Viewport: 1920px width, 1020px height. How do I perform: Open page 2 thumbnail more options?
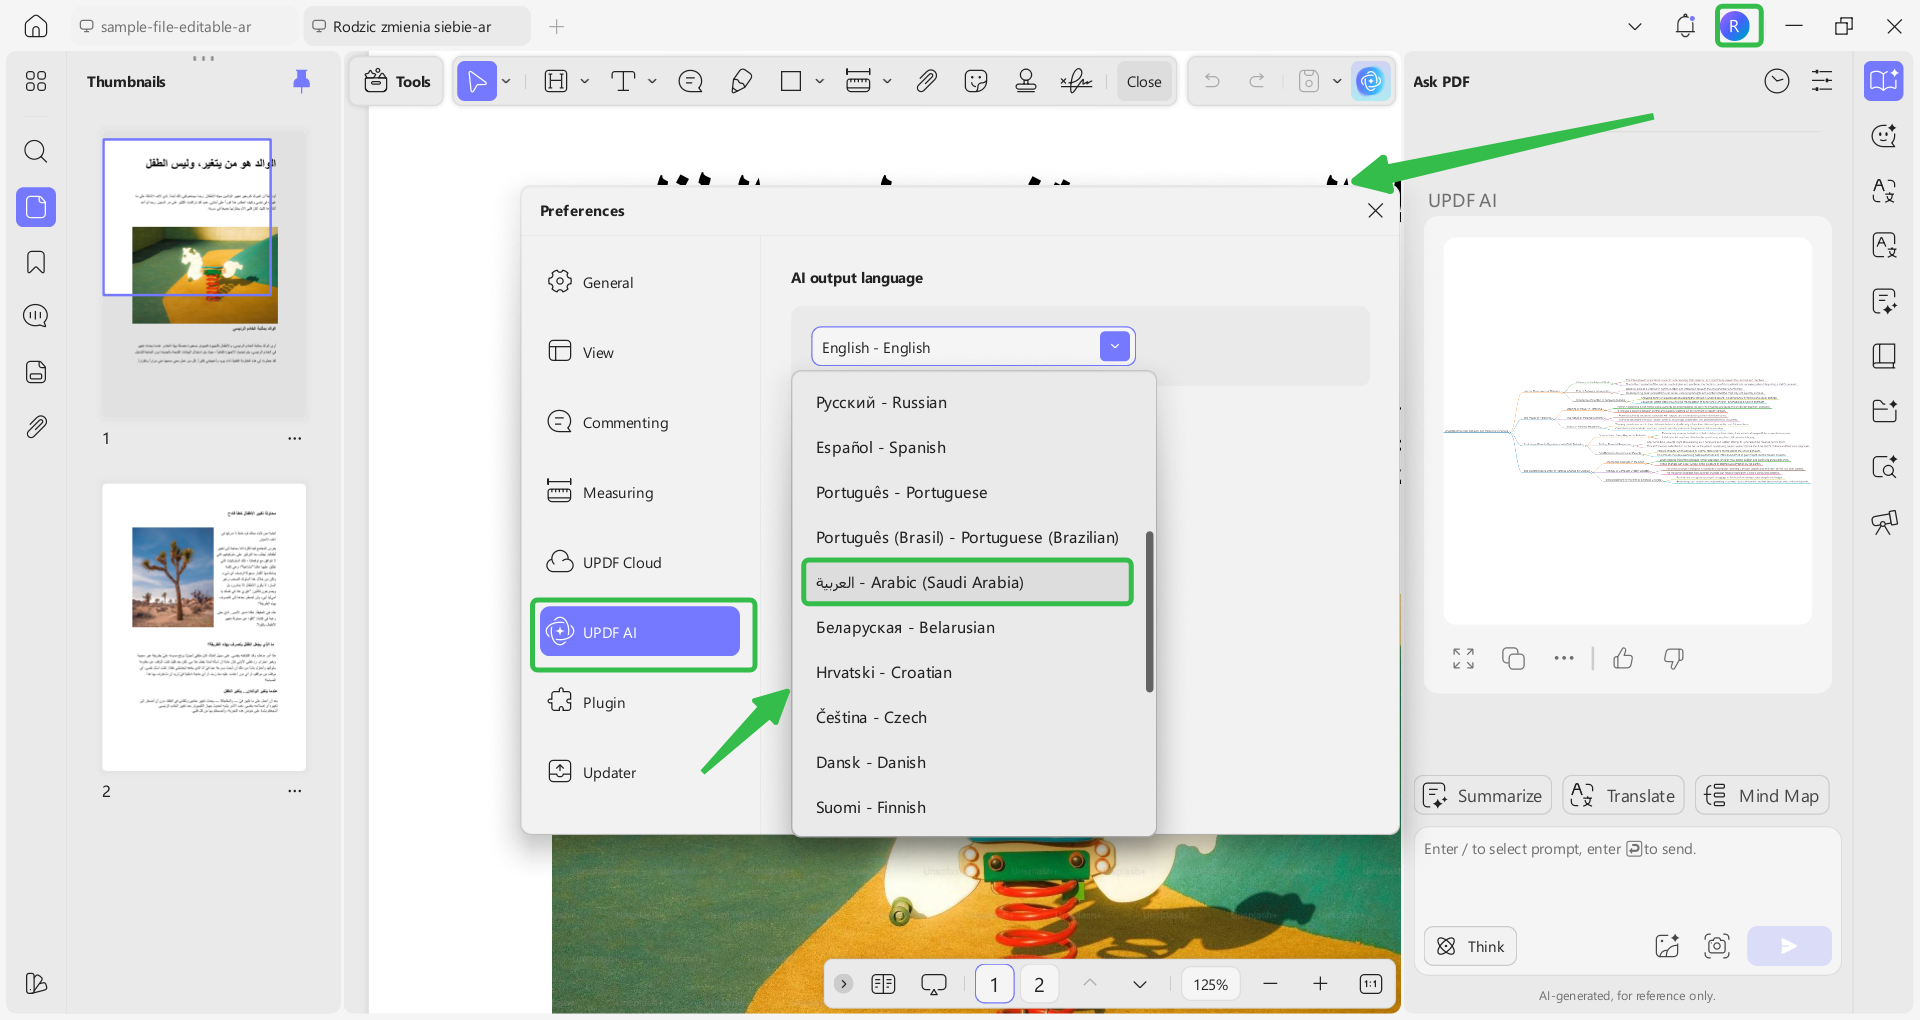(x=294, y=791)
